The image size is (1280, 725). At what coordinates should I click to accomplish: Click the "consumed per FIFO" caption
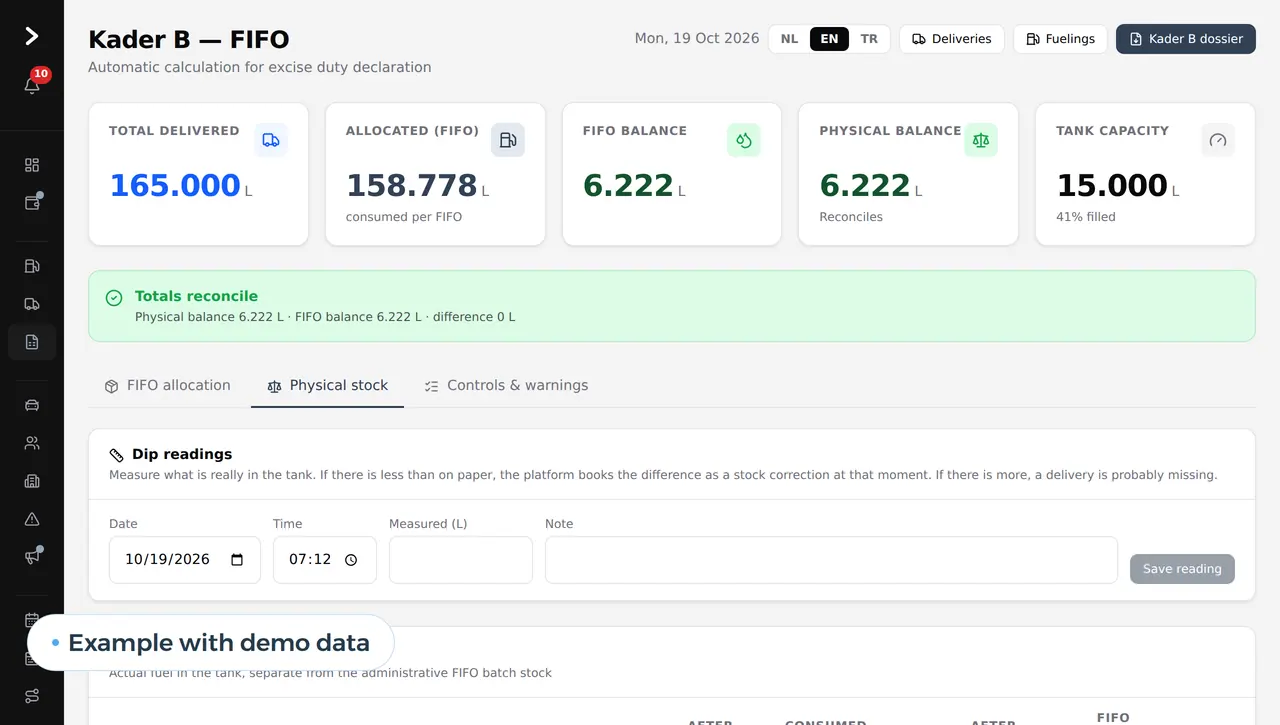point(404,217)
